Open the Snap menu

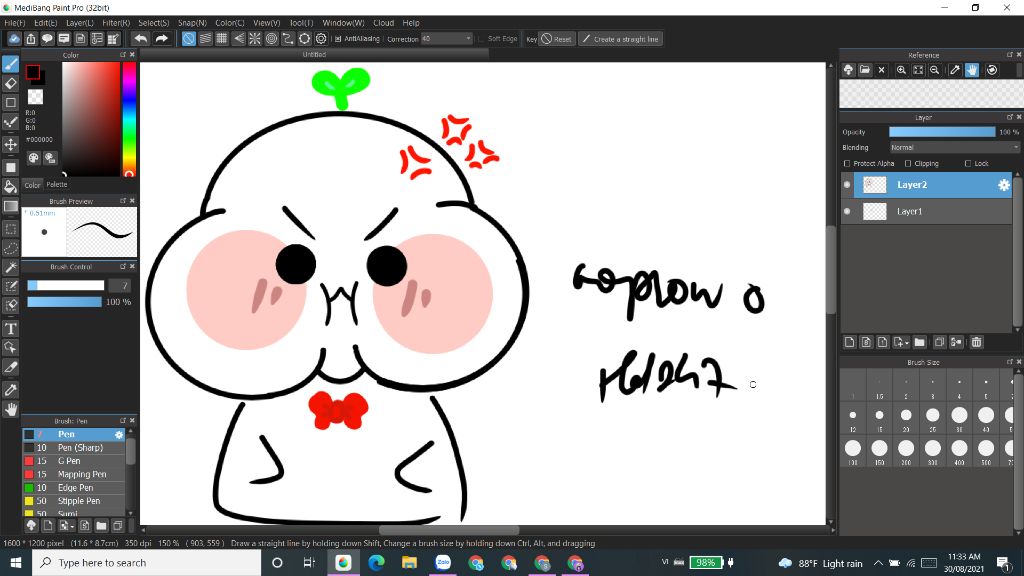[192, 23]
